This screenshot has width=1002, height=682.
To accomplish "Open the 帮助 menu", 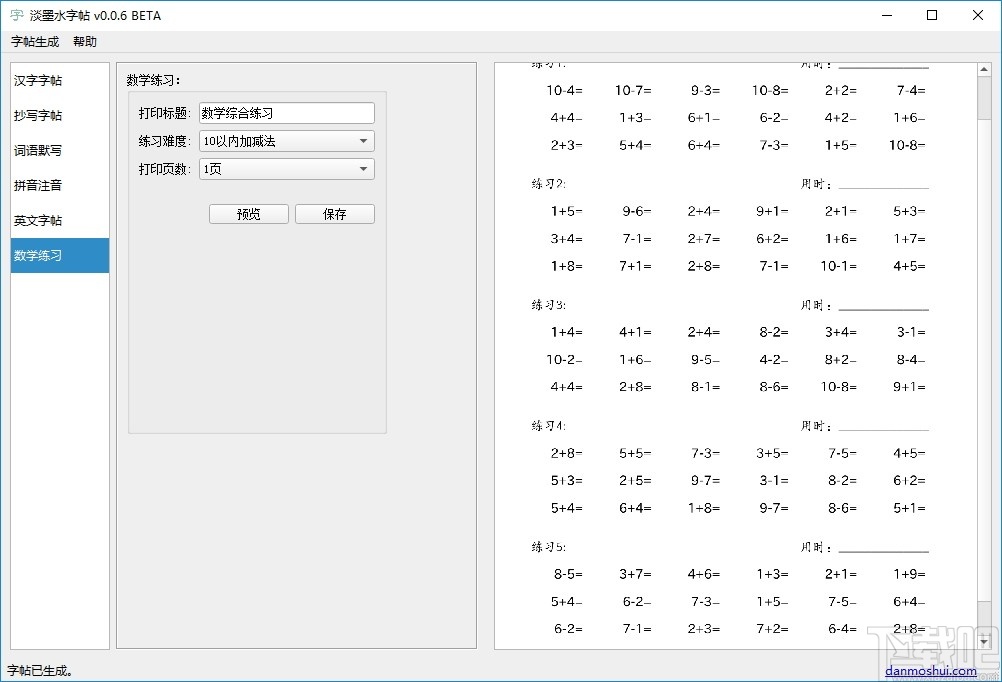I will (85, 41).
